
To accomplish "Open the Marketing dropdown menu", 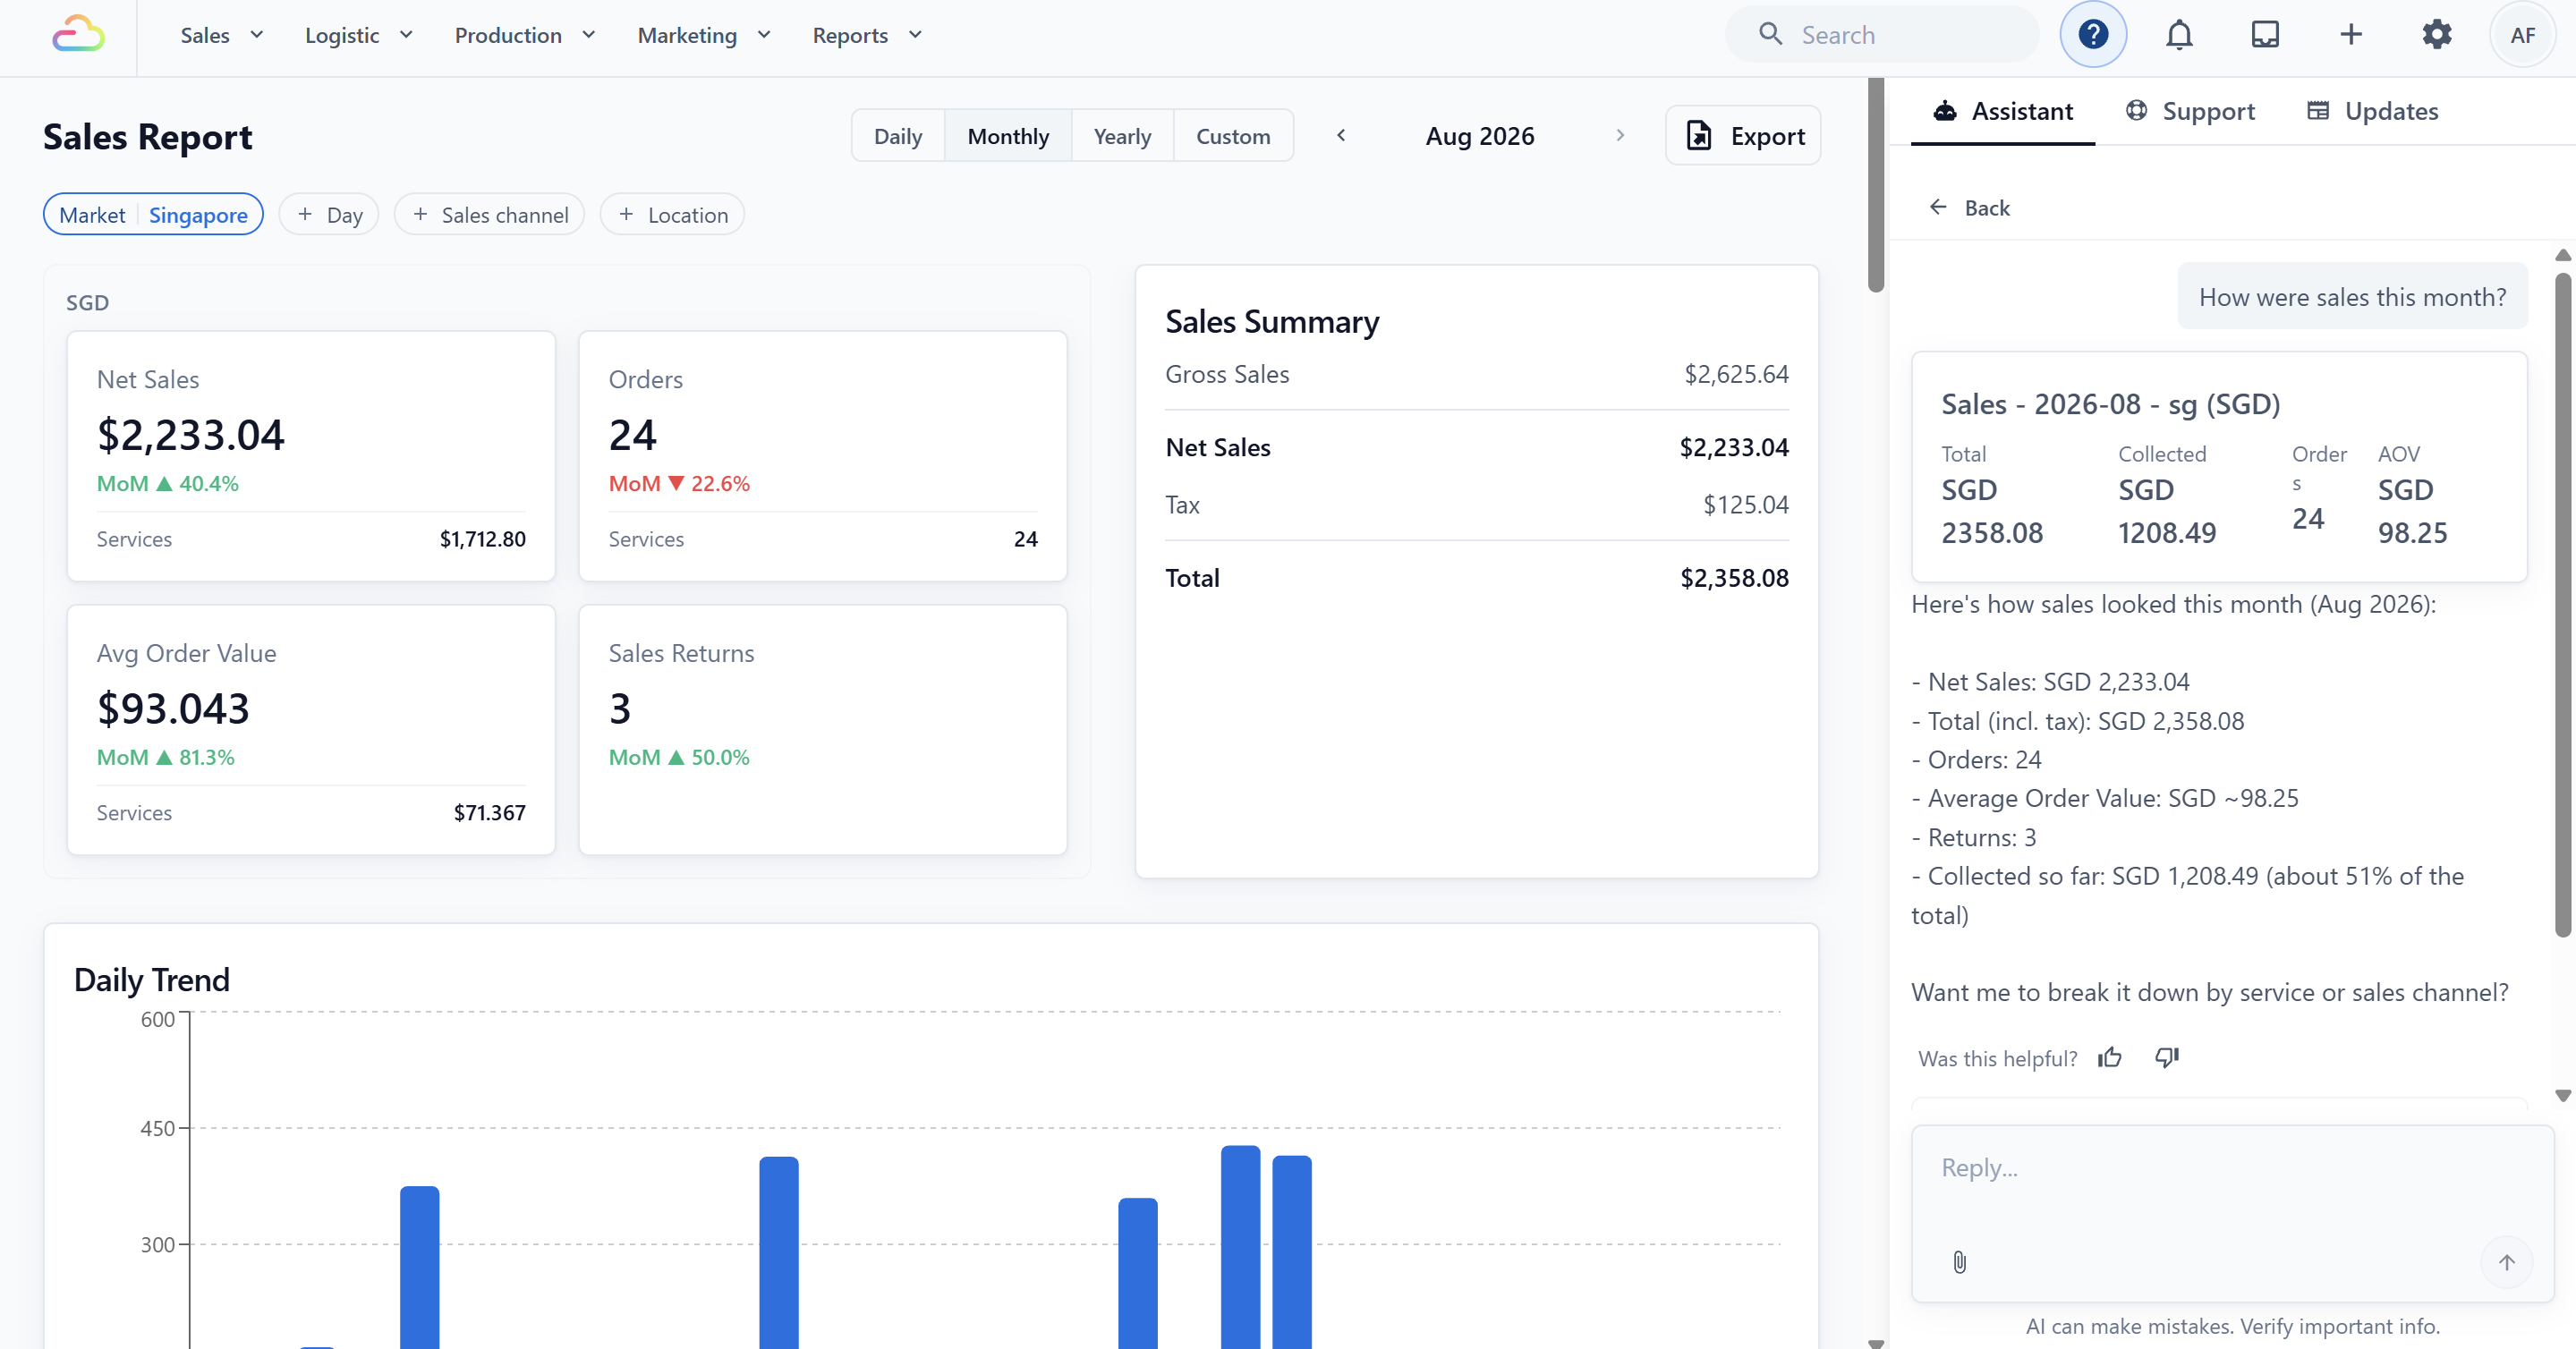I will pos(704,35).
